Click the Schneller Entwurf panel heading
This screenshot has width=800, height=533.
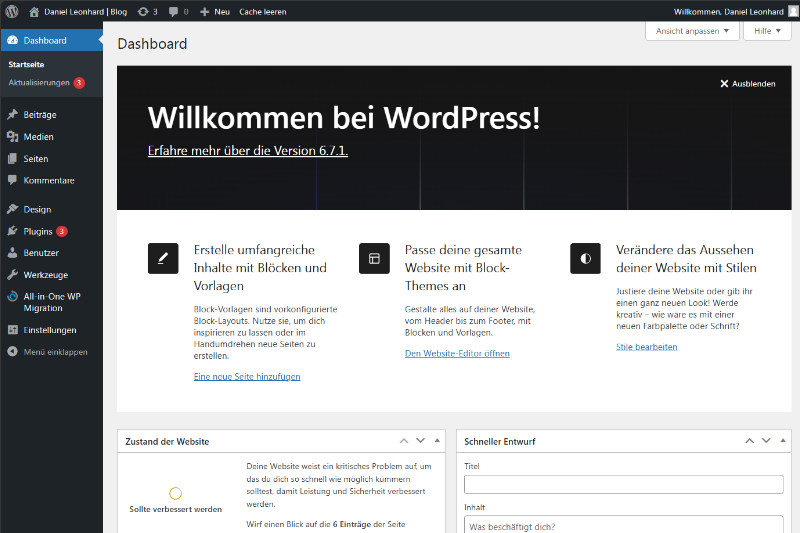click(x=500, y=442)
